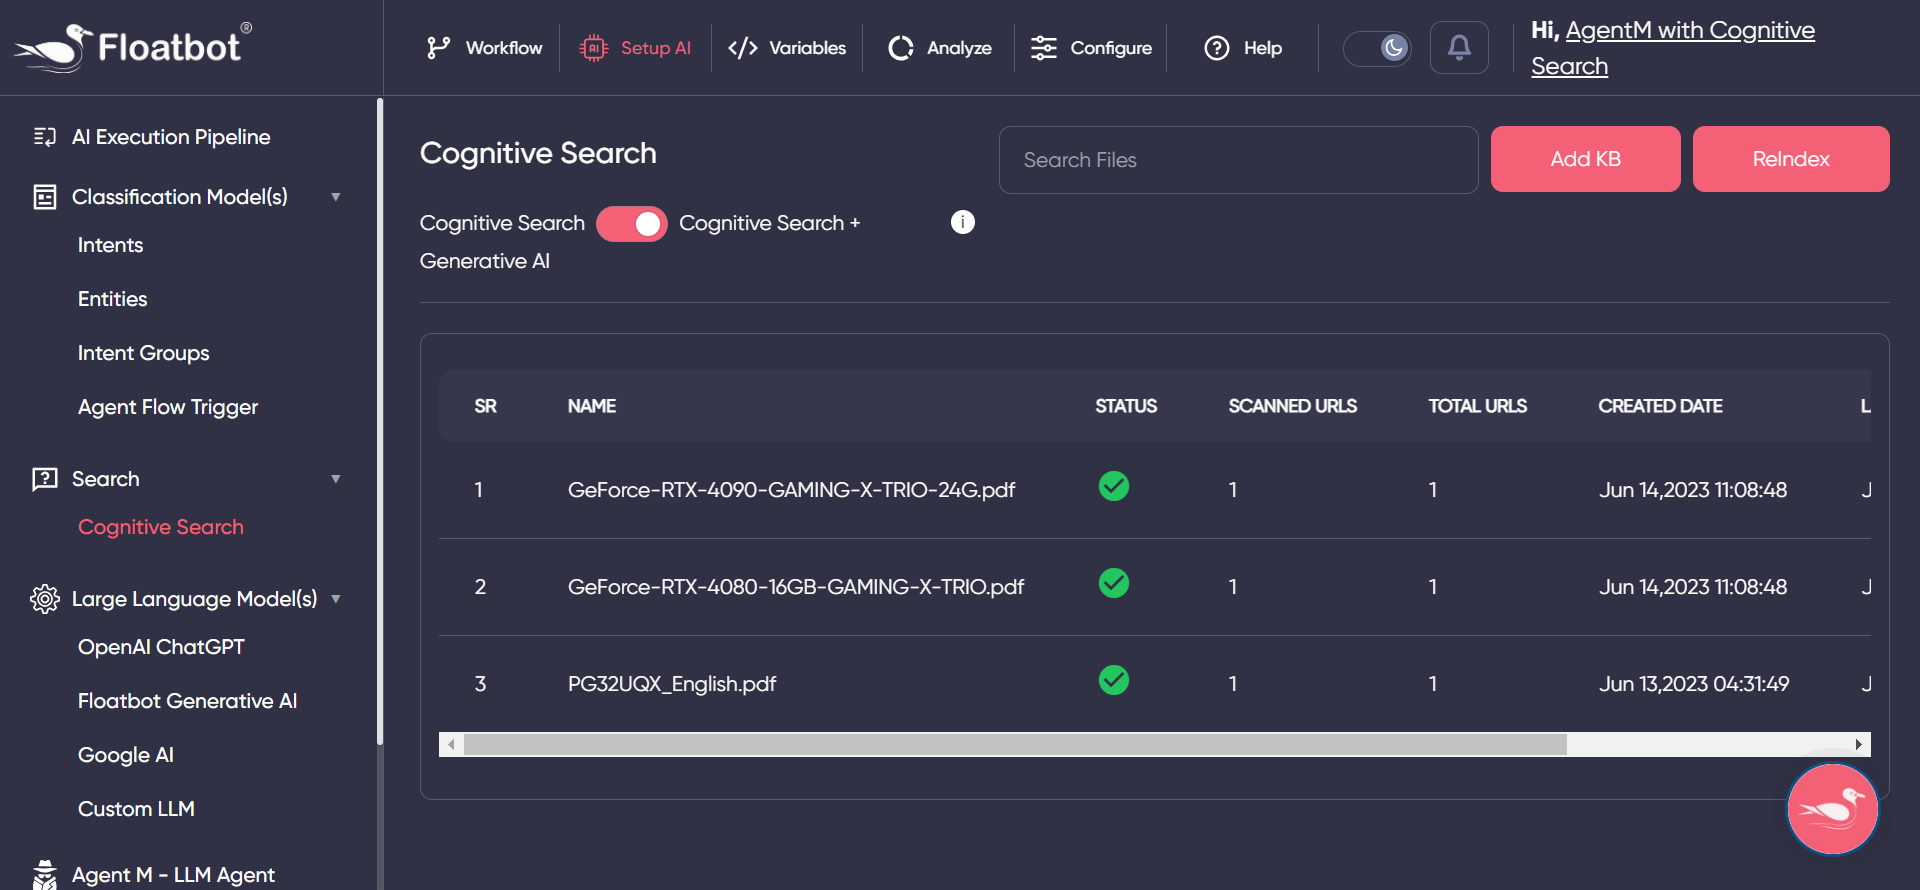Collapse the Large Language Model(s) section
The image size is (1920, 890).
tap(336, 599)
